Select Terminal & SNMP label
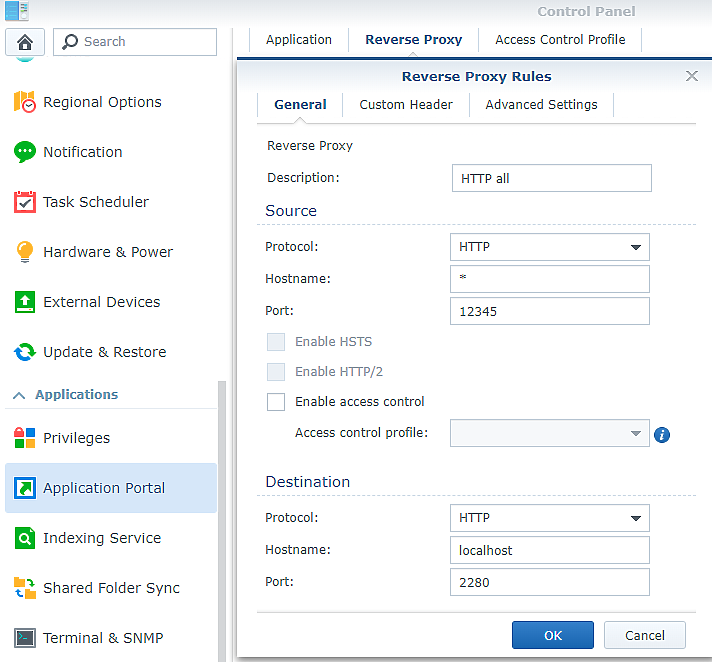This screenshot has width=712, height=662. [103, 637]
